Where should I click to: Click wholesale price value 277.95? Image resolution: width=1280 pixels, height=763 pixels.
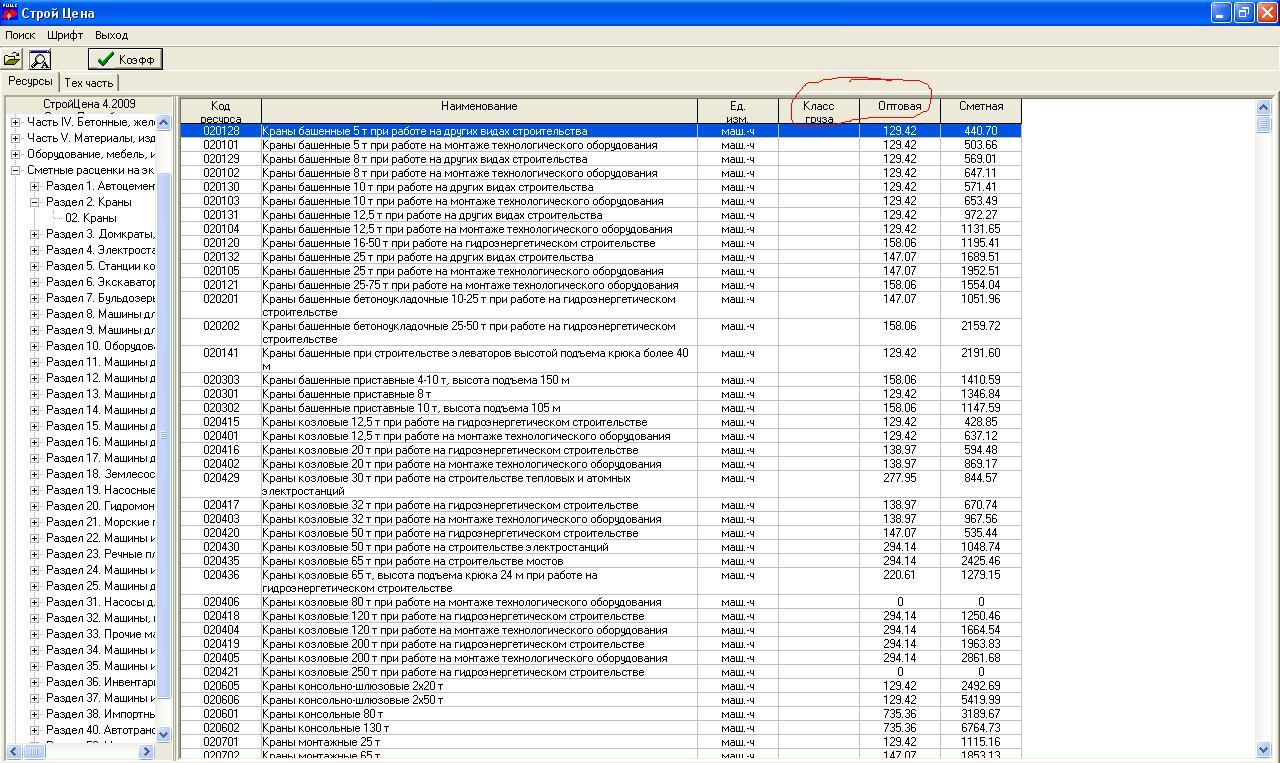pos(900,478)
